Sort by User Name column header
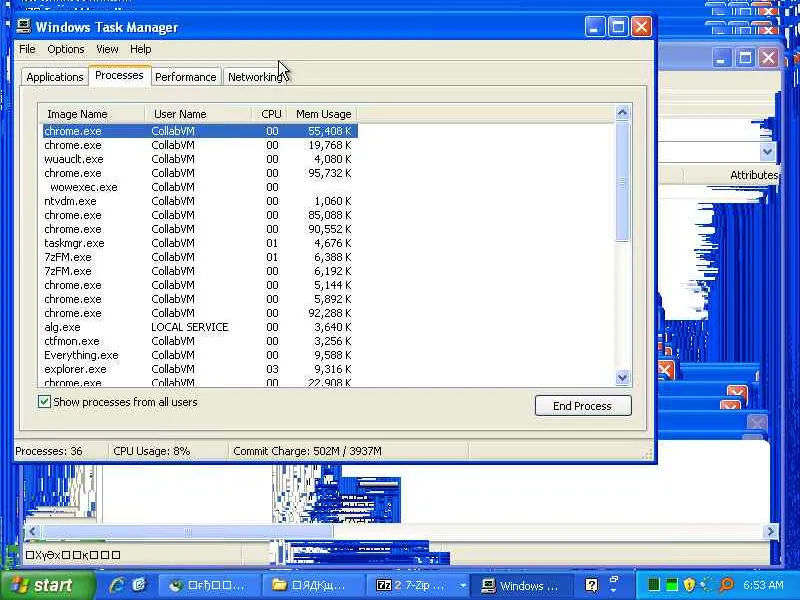 tap(198, 114)
